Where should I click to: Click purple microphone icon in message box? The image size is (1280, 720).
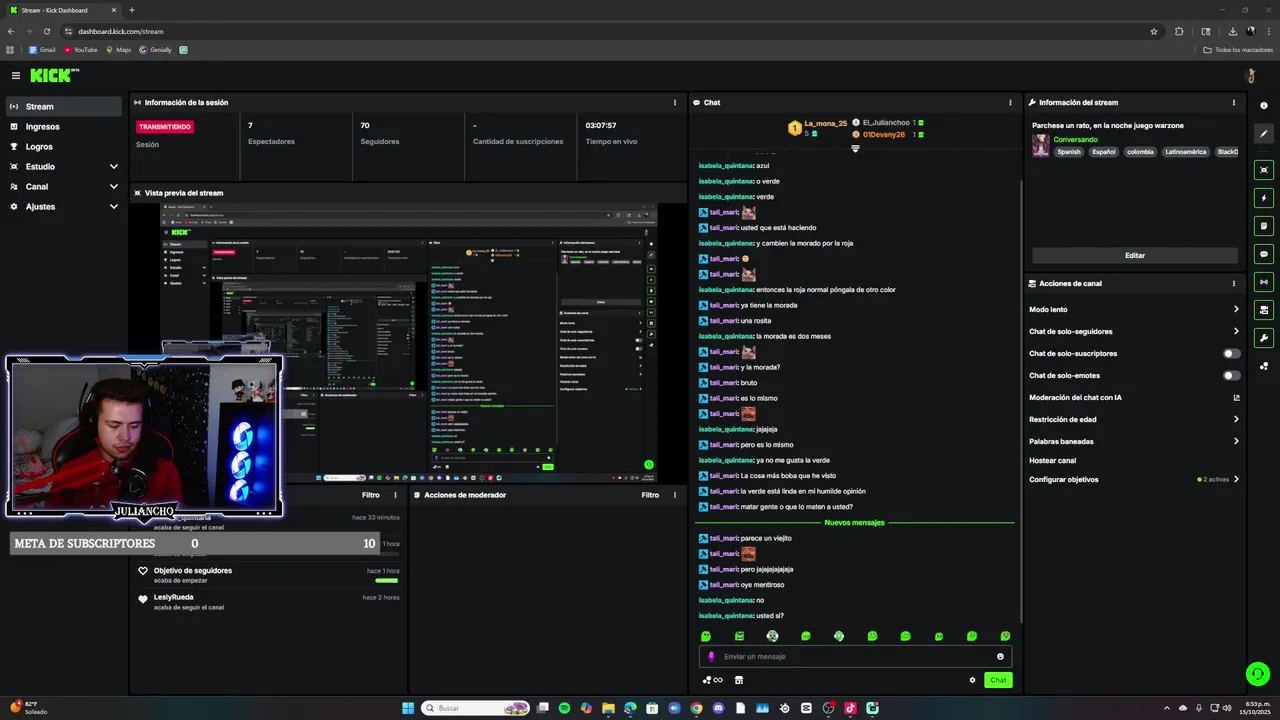(x=711, y=657)
